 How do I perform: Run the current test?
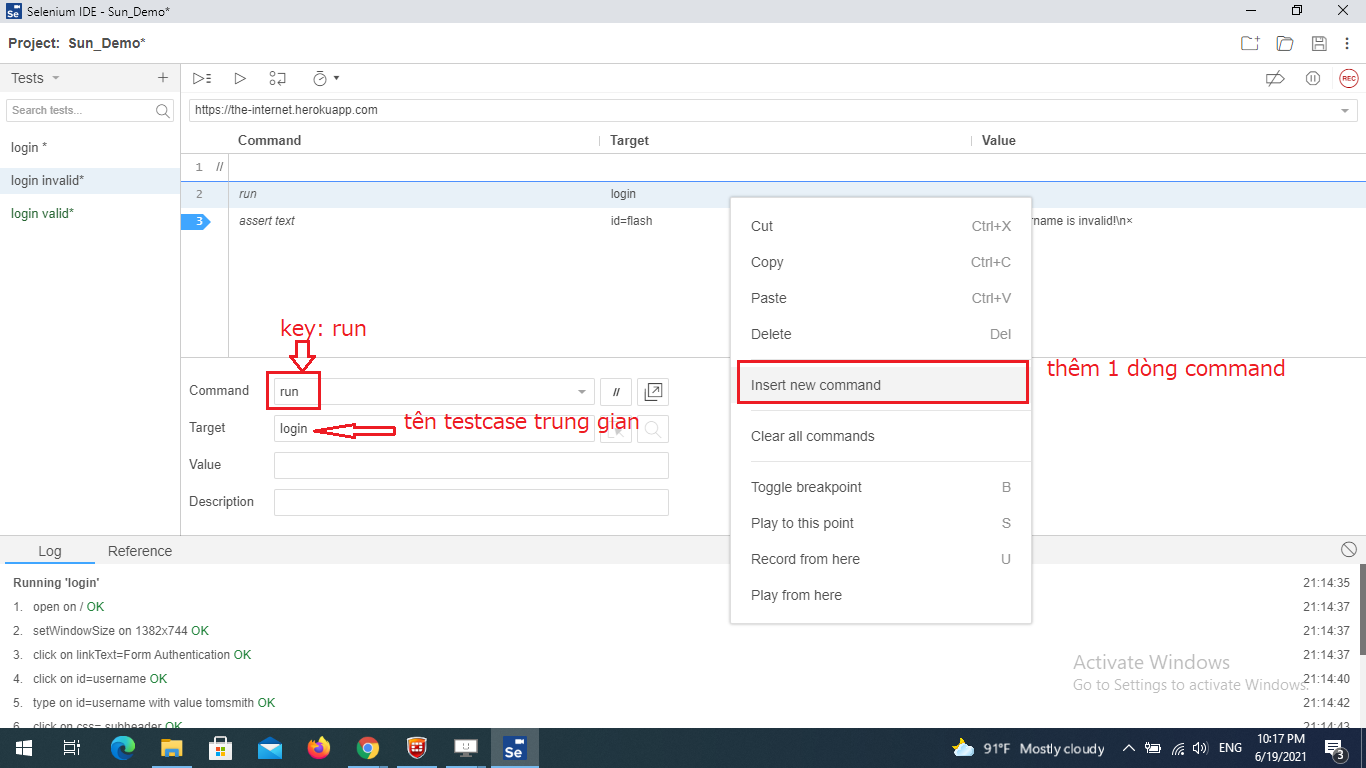coord(240,78)
